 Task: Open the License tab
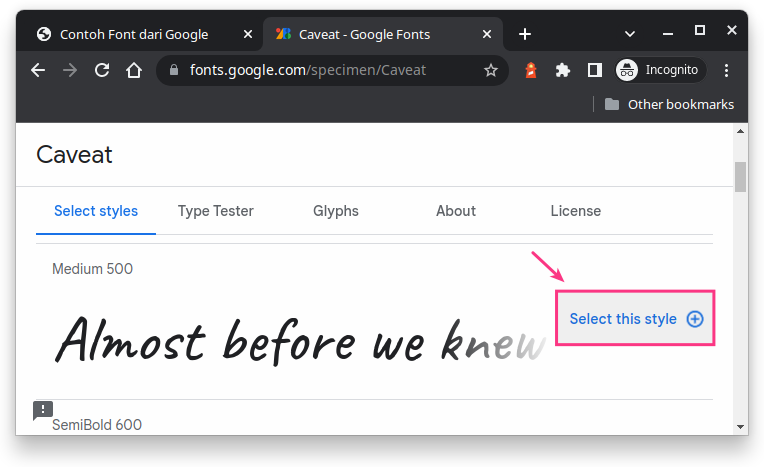click(575, 211)
